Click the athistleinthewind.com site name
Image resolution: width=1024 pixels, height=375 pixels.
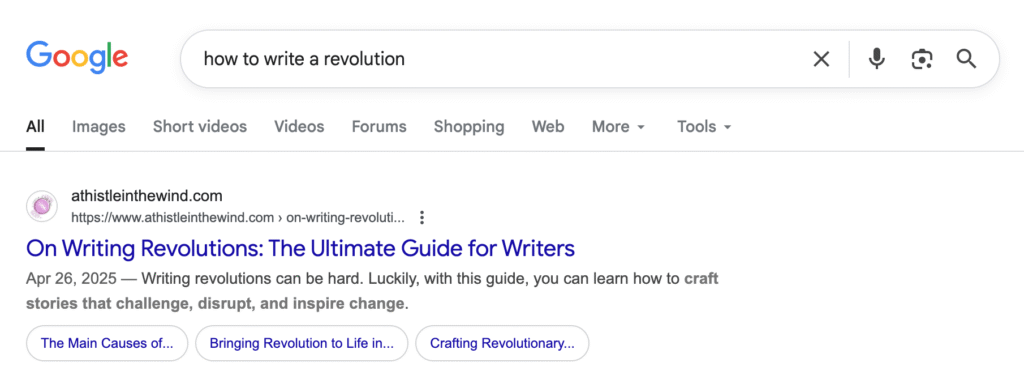146,196
